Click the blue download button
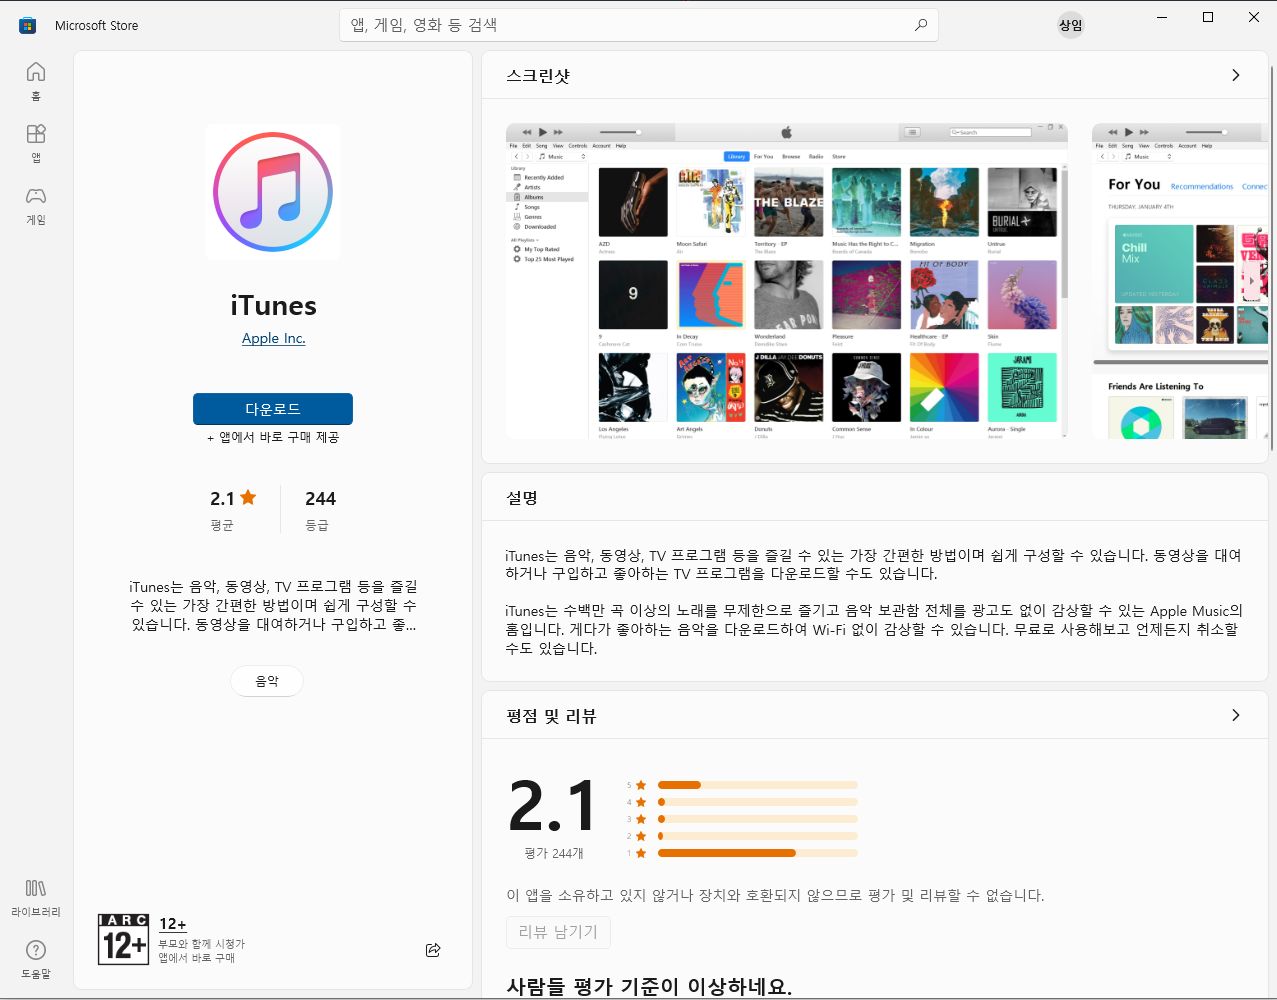Viewport: 1277px width, 1000px height. click(273, 409)
